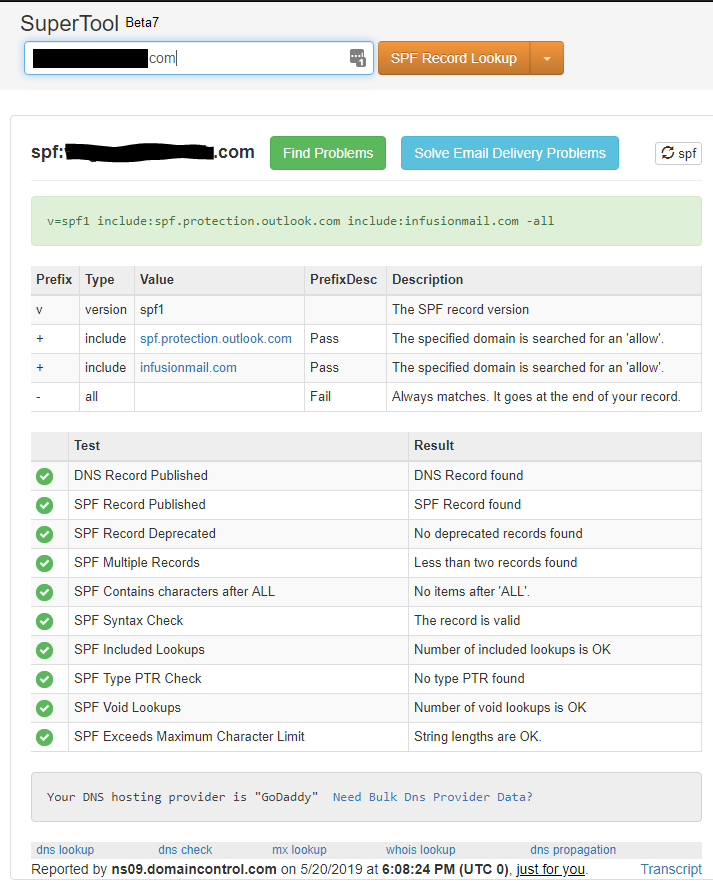Screen dimensions: 713x887
Task: Click 'SPF Record found' result
Action: tap(467, 504)
